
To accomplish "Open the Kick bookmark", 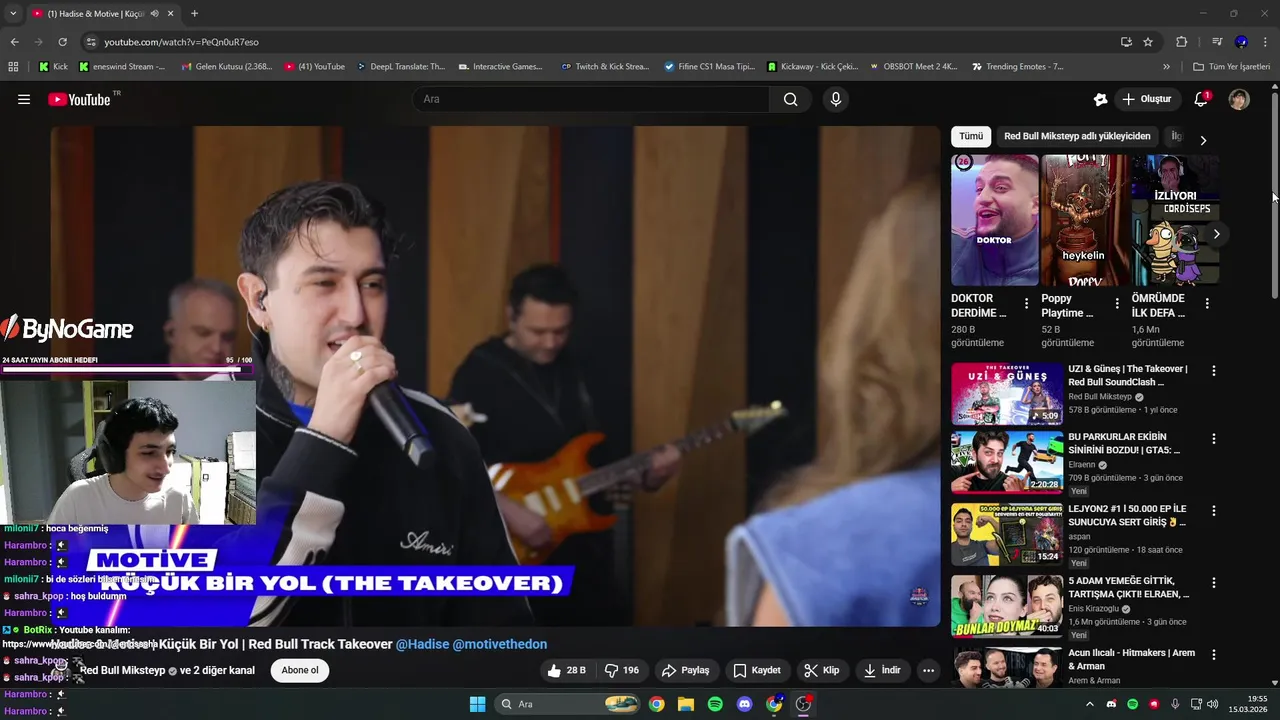I will tap(54, 66).
